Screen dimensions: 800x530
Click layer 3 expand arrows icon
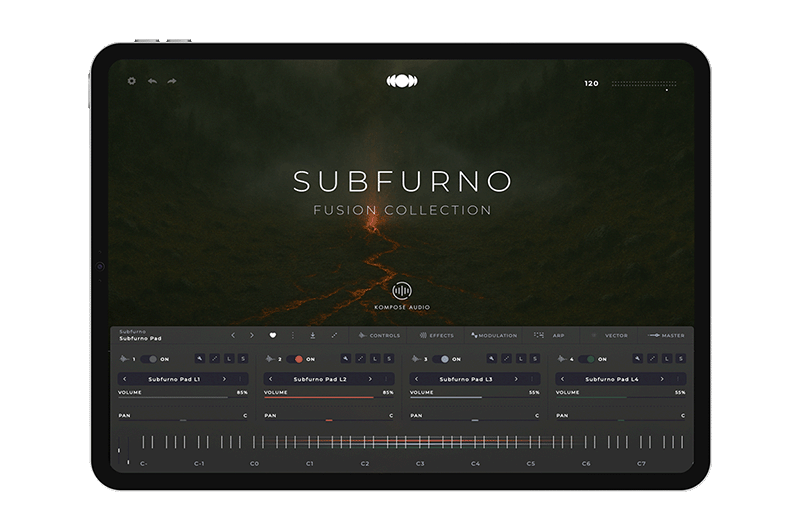pyautogui.click(x=507, y=359)
